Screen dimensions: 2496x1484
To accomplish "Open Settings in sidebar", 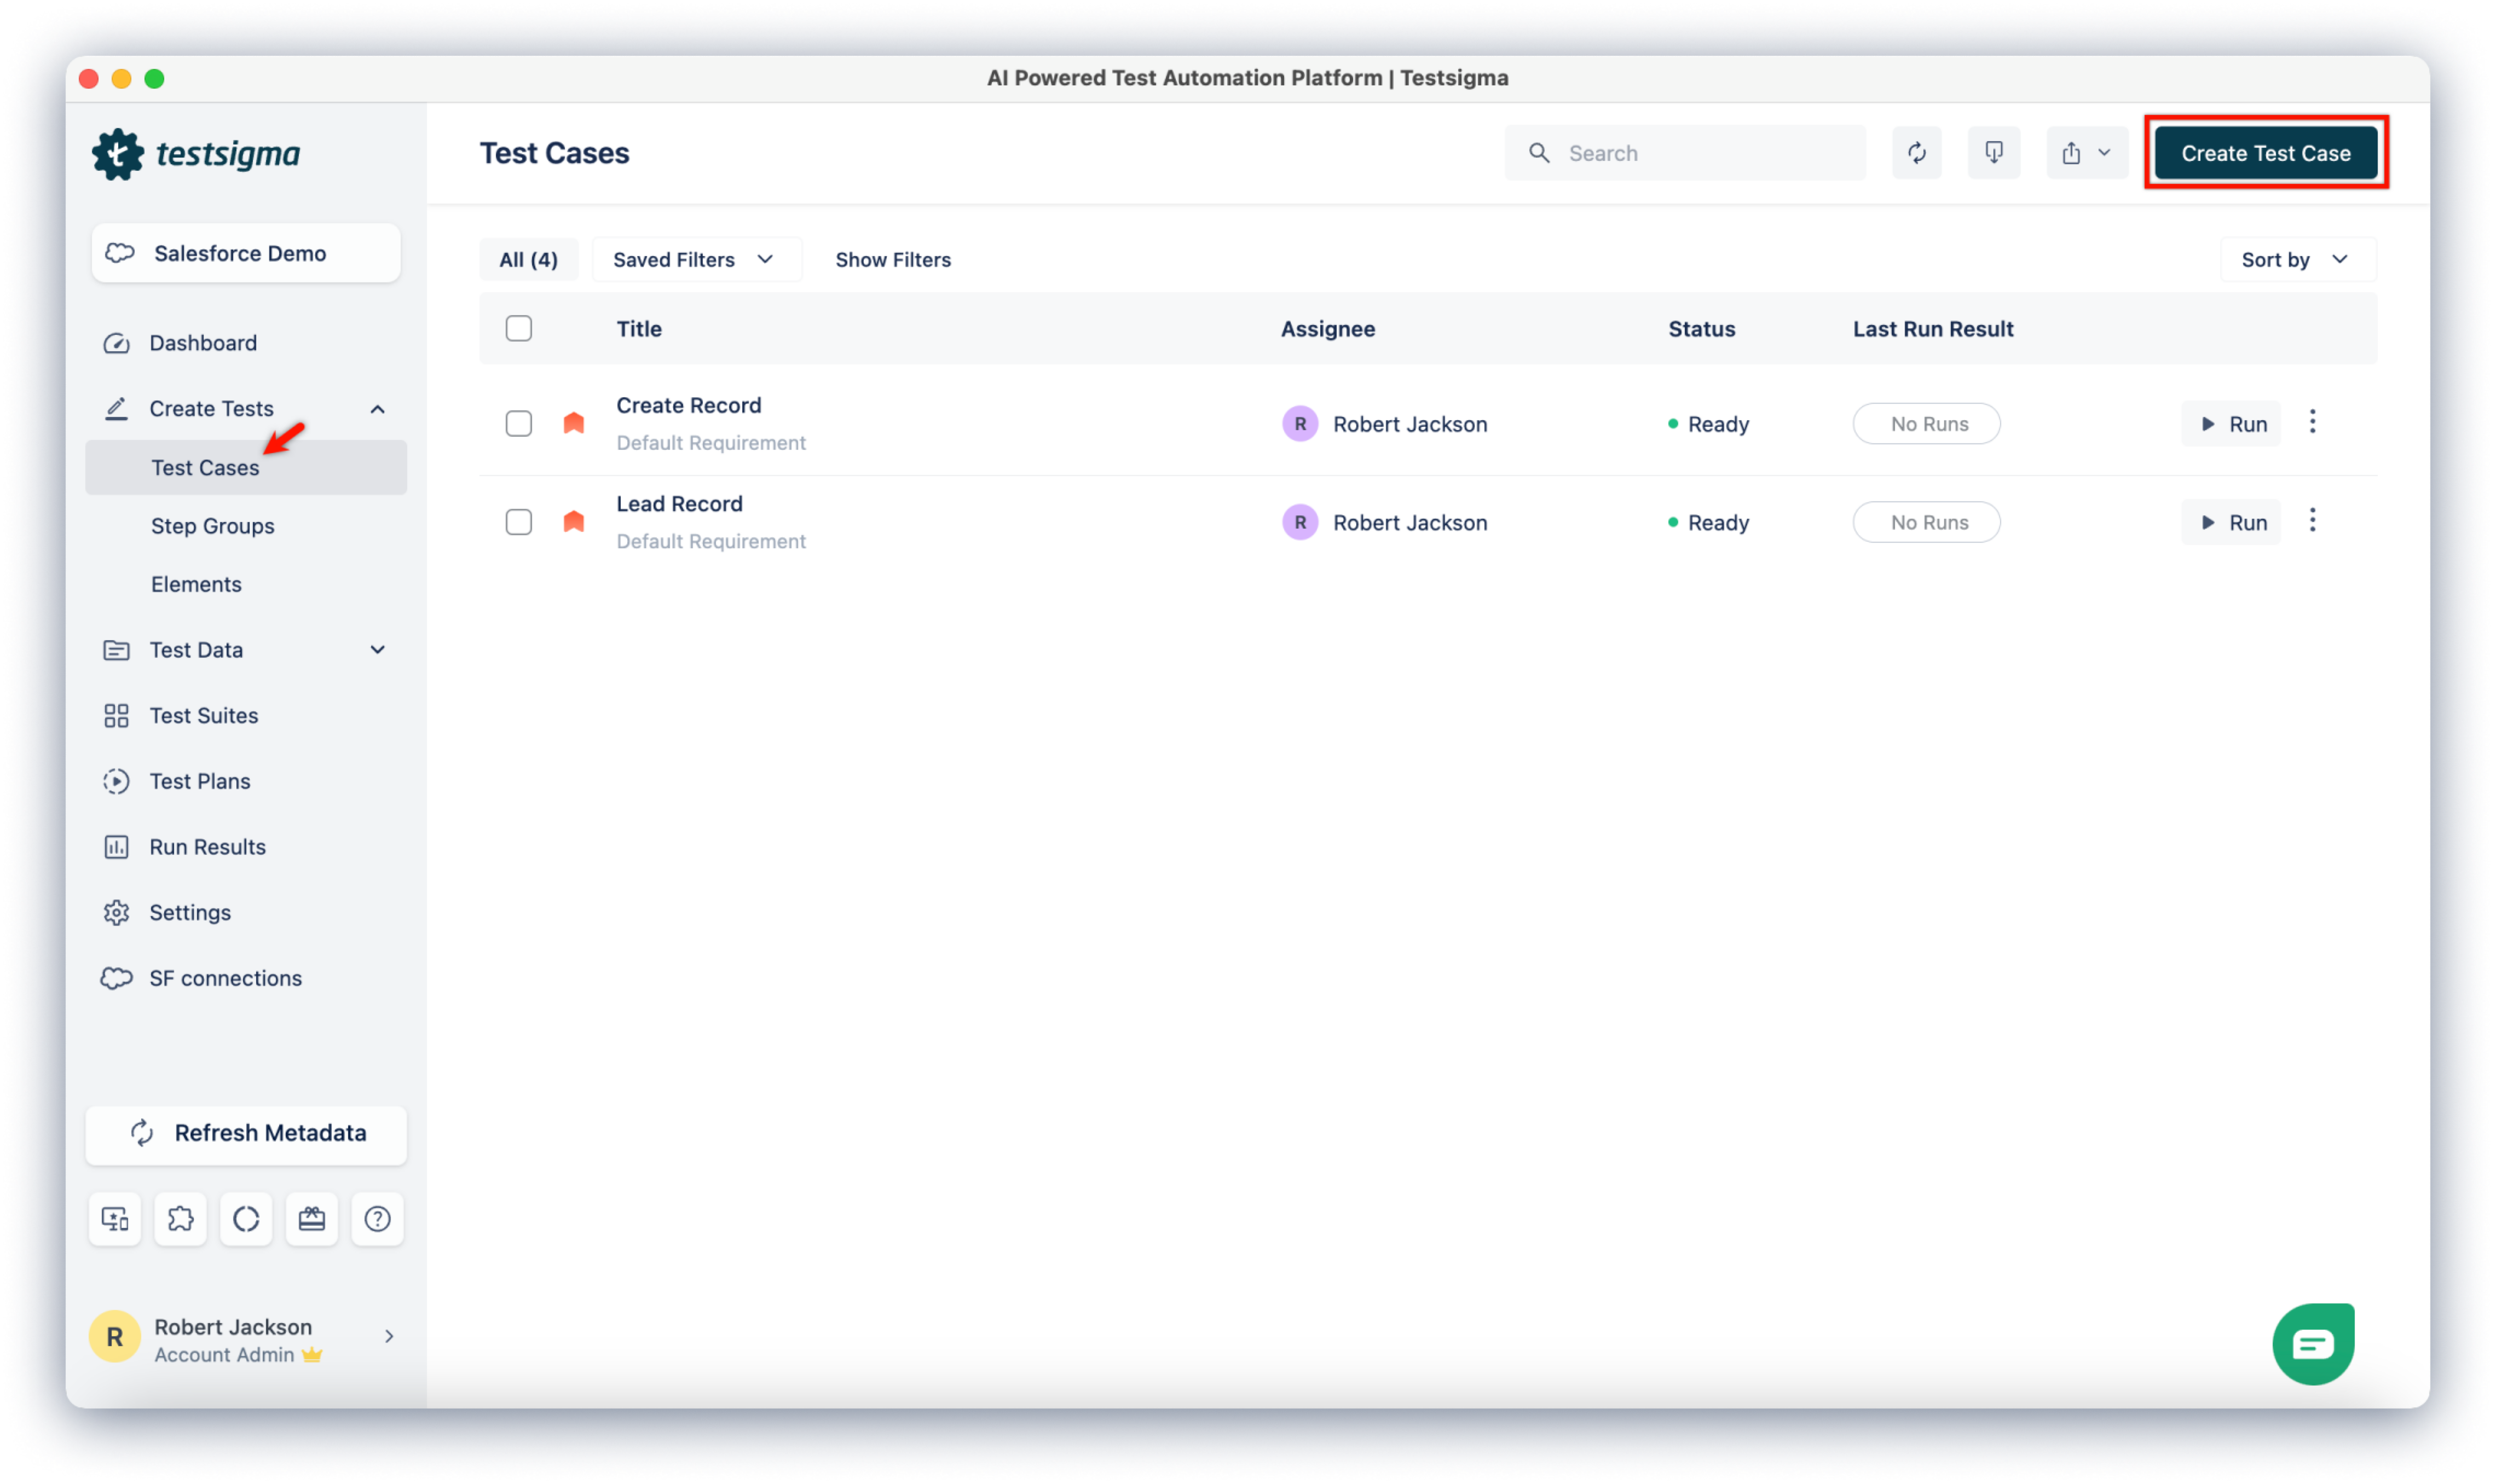I will pyautogui.click(x=190, y=912).
